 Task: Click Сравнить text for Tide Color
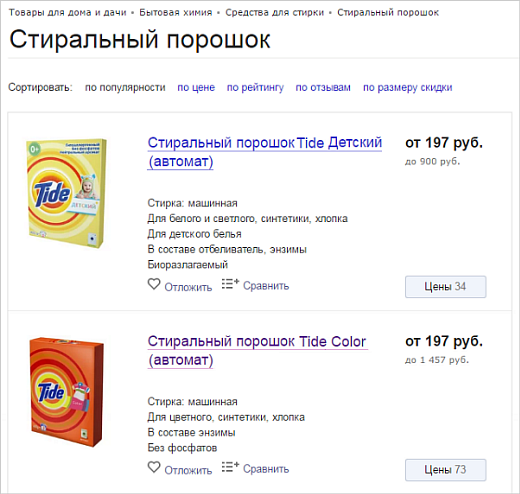coord(266,469)
